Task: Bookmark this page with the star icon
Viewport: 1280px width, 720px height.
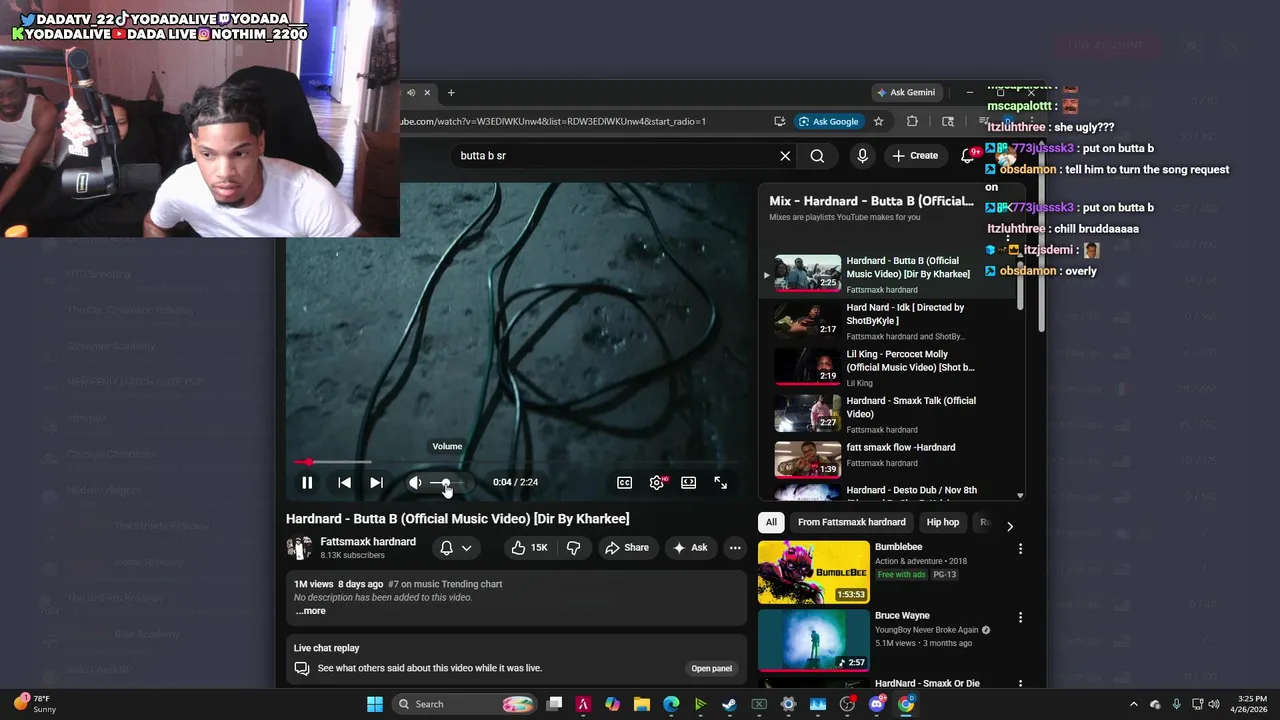Action: coord(878,121)
